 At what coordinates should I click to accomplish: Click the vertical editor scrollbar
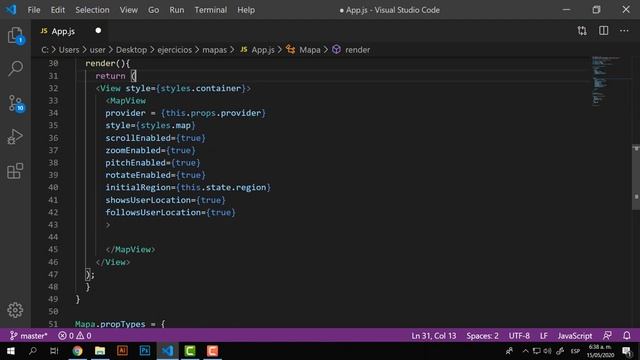pos(636,178)
